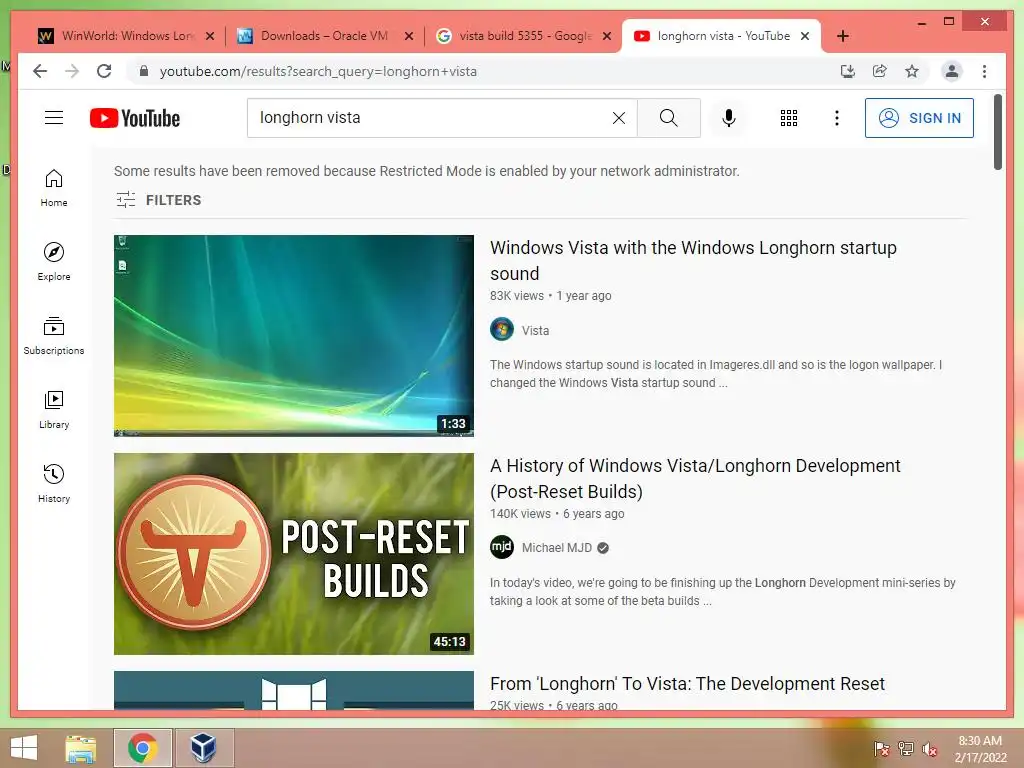This screenshot has height=768, width=1024.
Task: Click the padlock site info icon
Action: tap(144, 71)
